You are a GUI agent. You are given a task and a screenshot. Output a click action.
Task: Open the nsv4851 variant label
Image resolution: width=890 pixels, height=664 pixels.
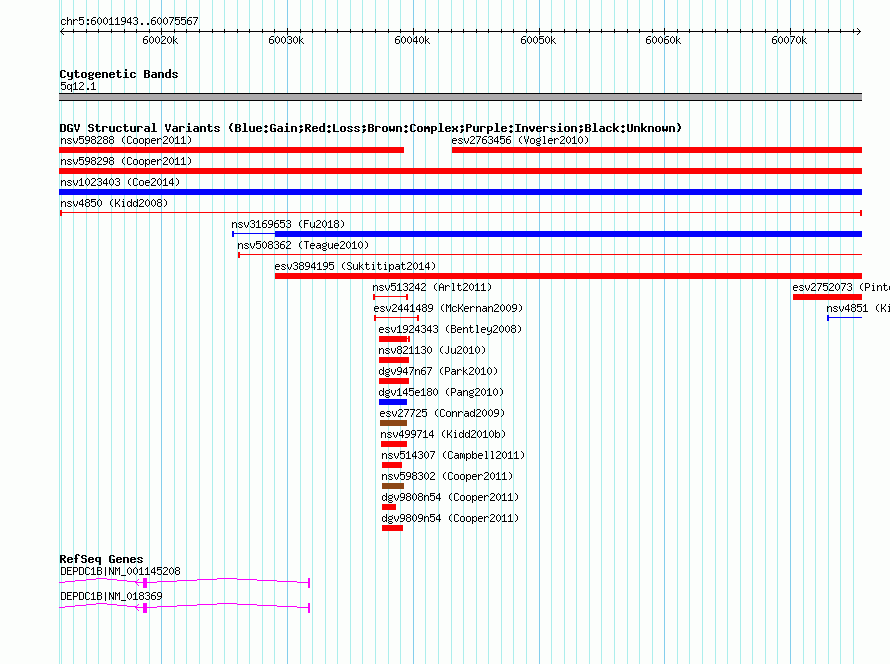pos(858,308)
